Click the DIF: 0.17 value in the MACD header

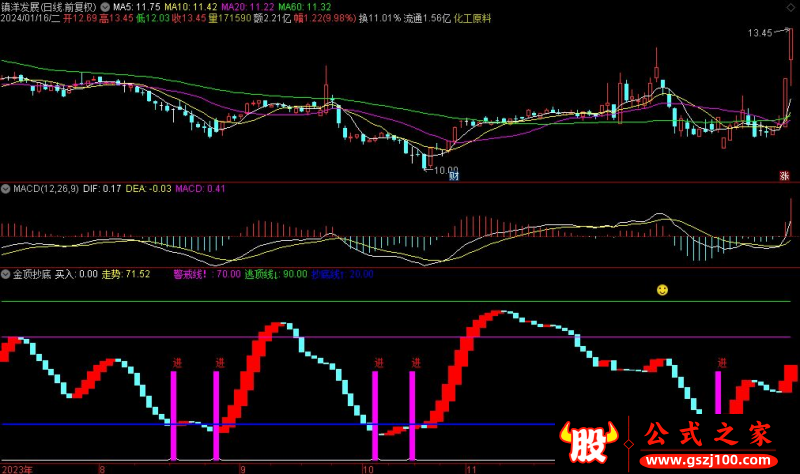pyautogui.click(x=102, y=189)
